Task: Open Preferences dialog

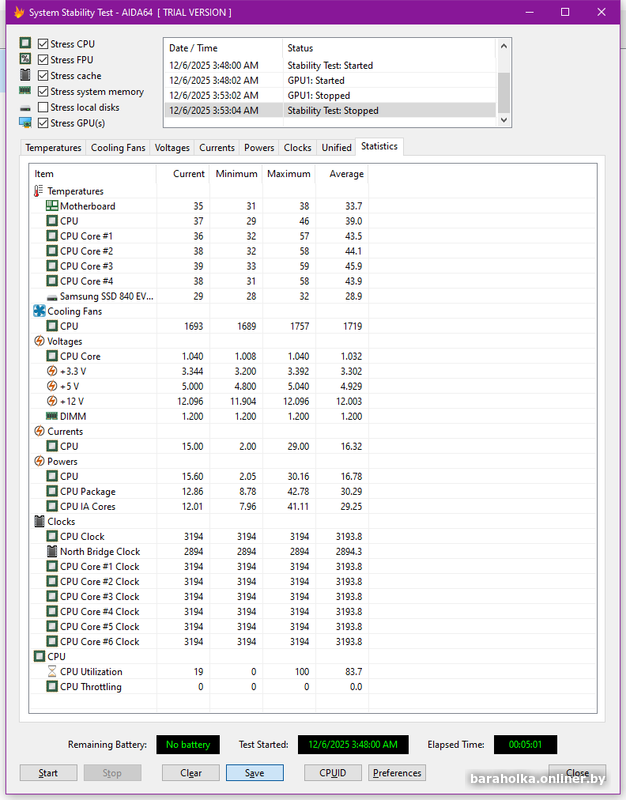Action: click(x=397, y=773)
